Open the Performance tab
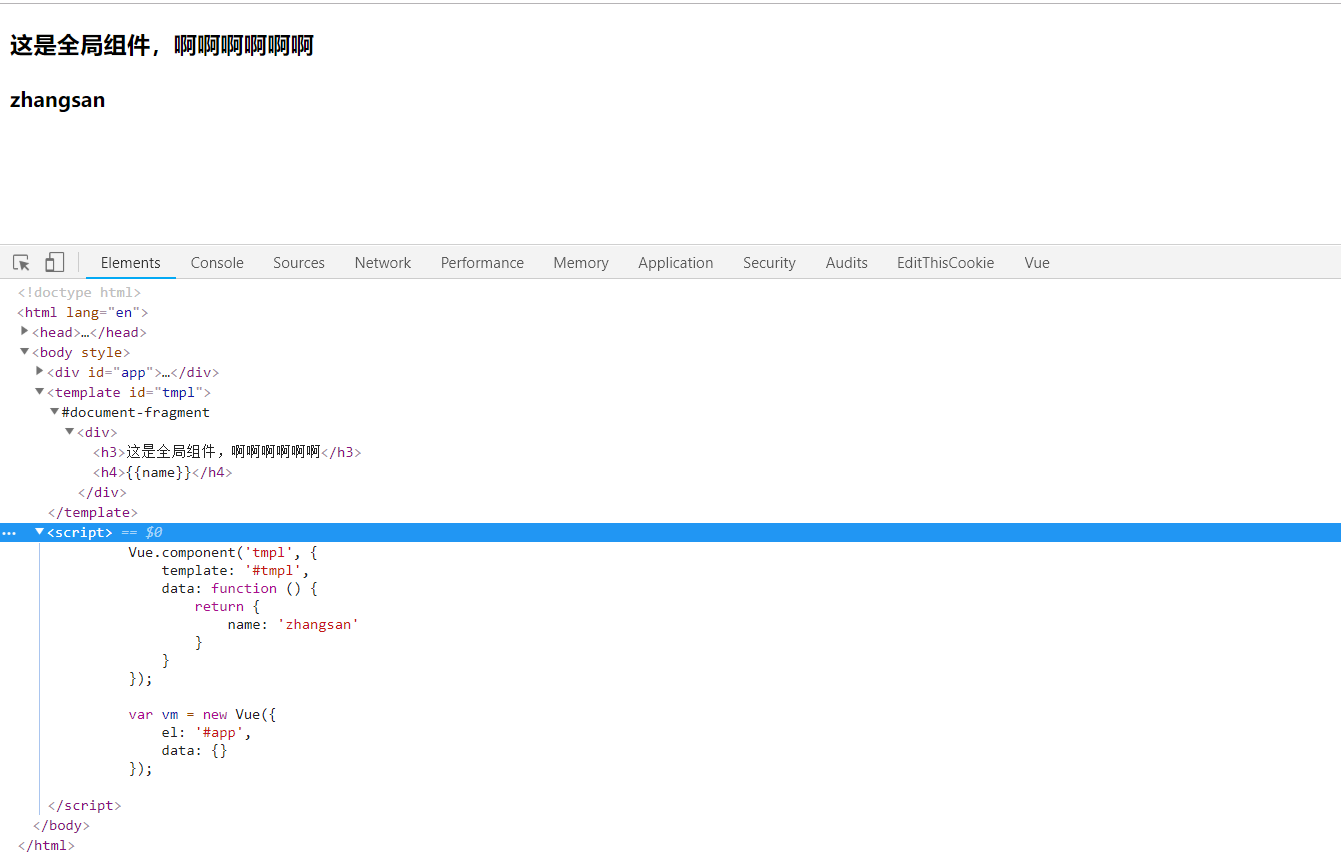 pyautogui.click(x=482, y=263)
